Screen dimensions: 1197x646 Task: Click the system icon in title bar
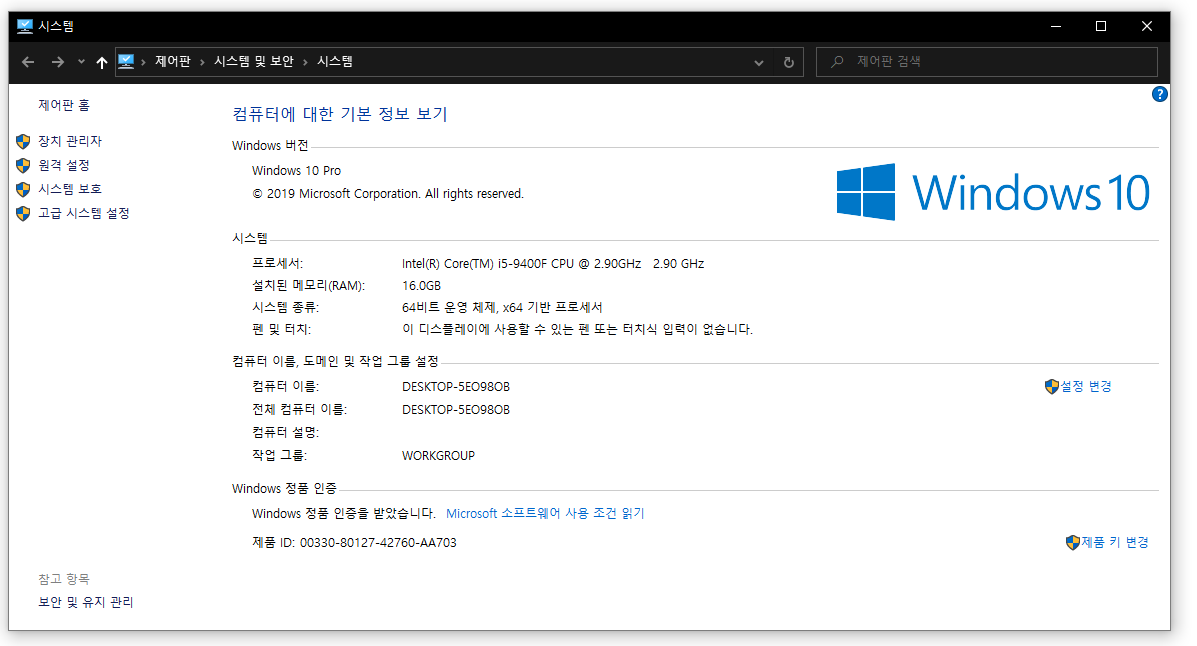coord(24,26)
